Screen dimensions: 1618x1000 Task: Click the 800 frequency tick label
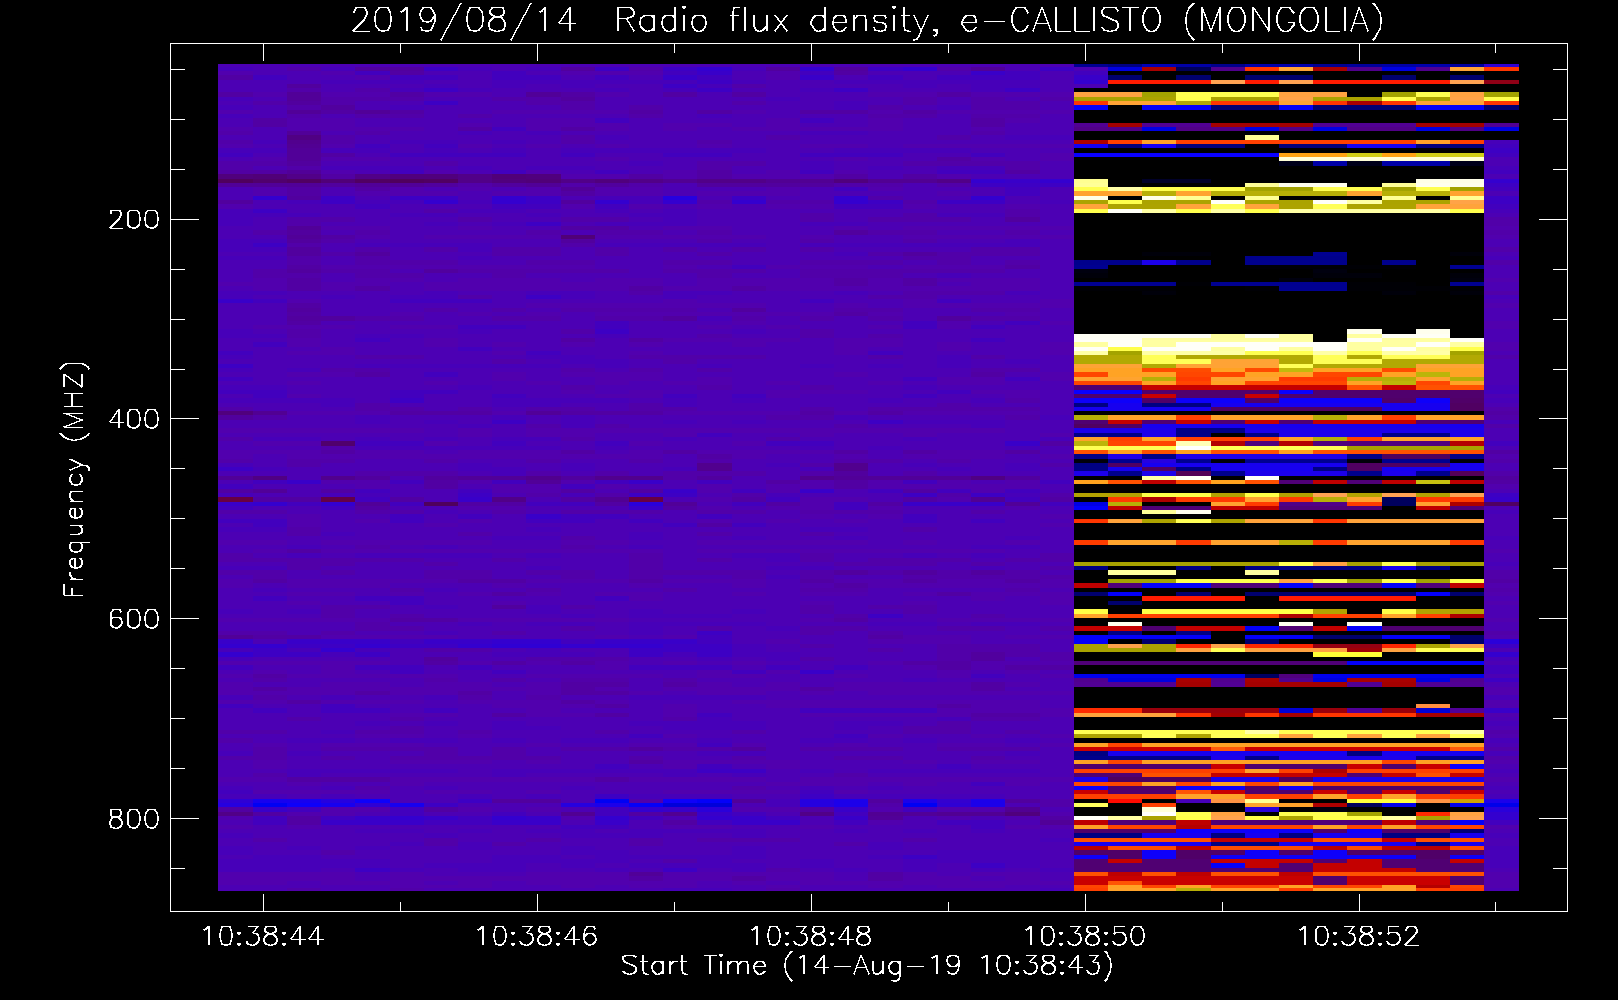[x=134, y=820]
